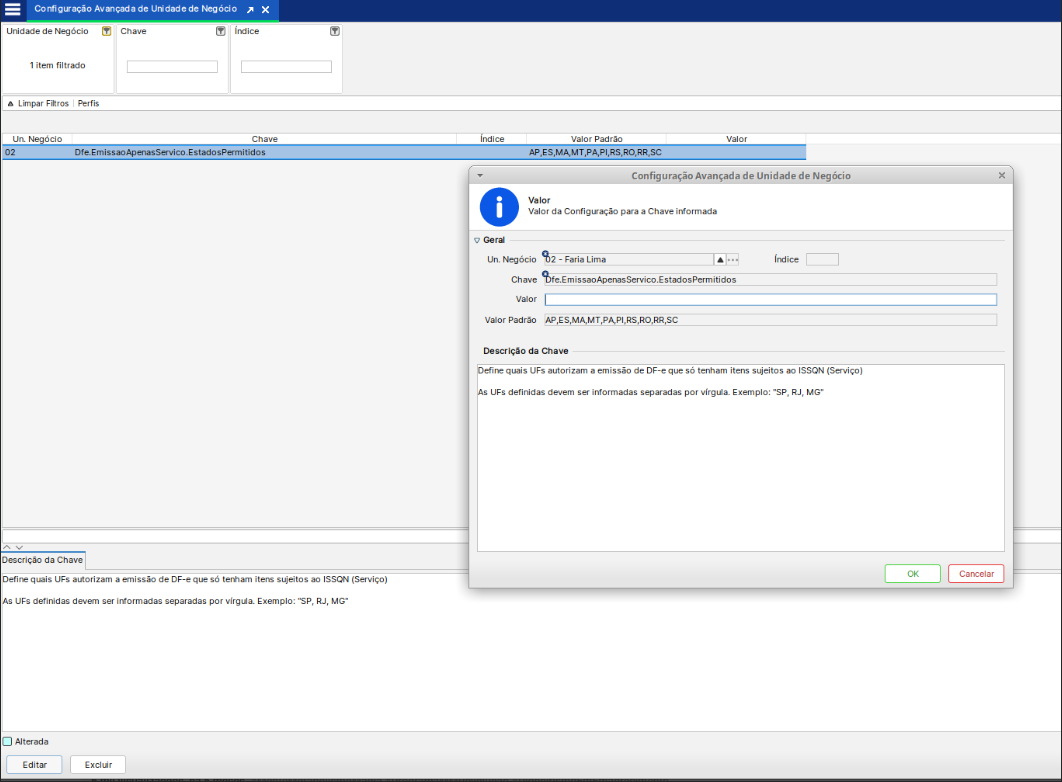Viewport: 1062px width, 782px height.
Task: Click the detach tab arrow icon
Action: tap(250, 9)
